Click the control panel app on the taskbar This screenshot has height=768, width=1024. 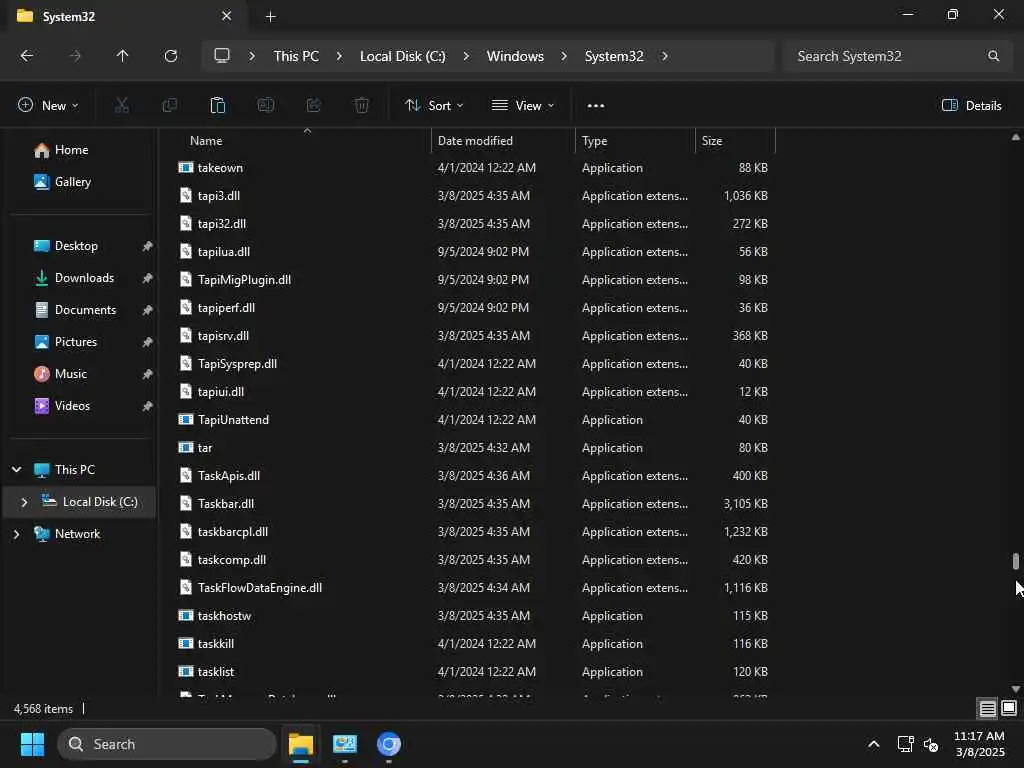(345, 744)
